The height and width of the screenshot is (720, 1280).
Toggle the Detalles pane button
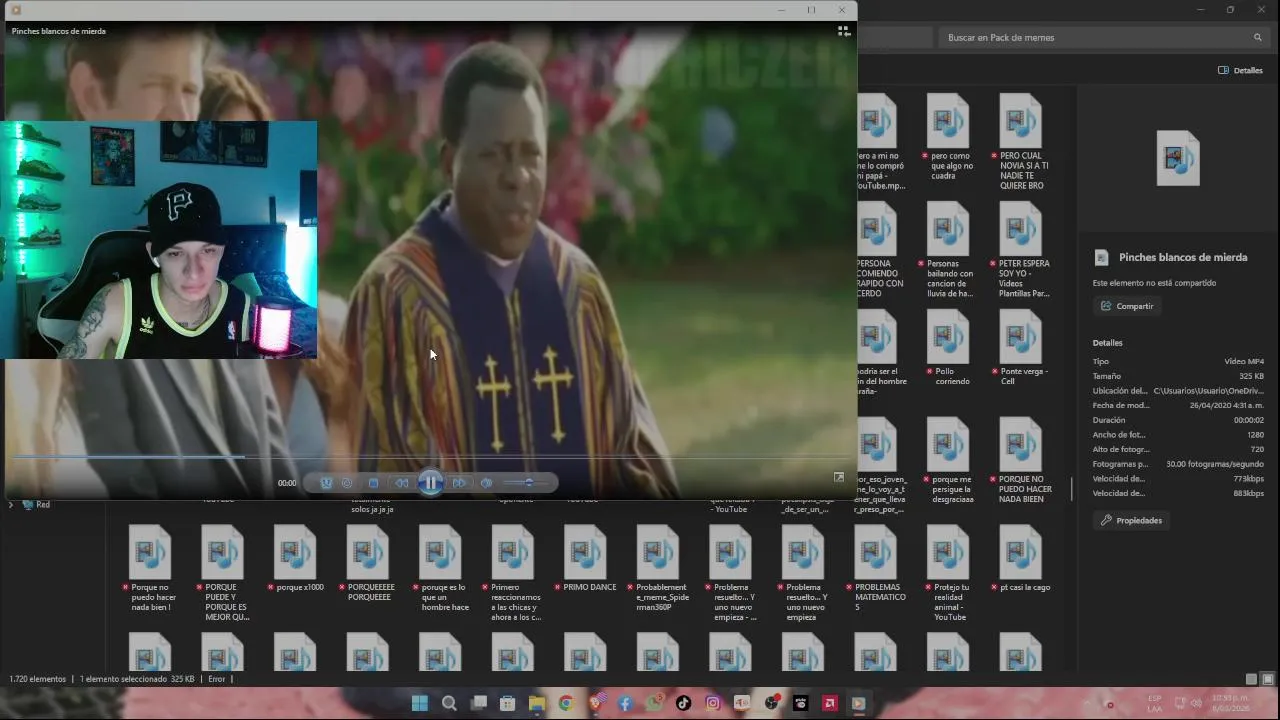click(x=1240, y=70)
